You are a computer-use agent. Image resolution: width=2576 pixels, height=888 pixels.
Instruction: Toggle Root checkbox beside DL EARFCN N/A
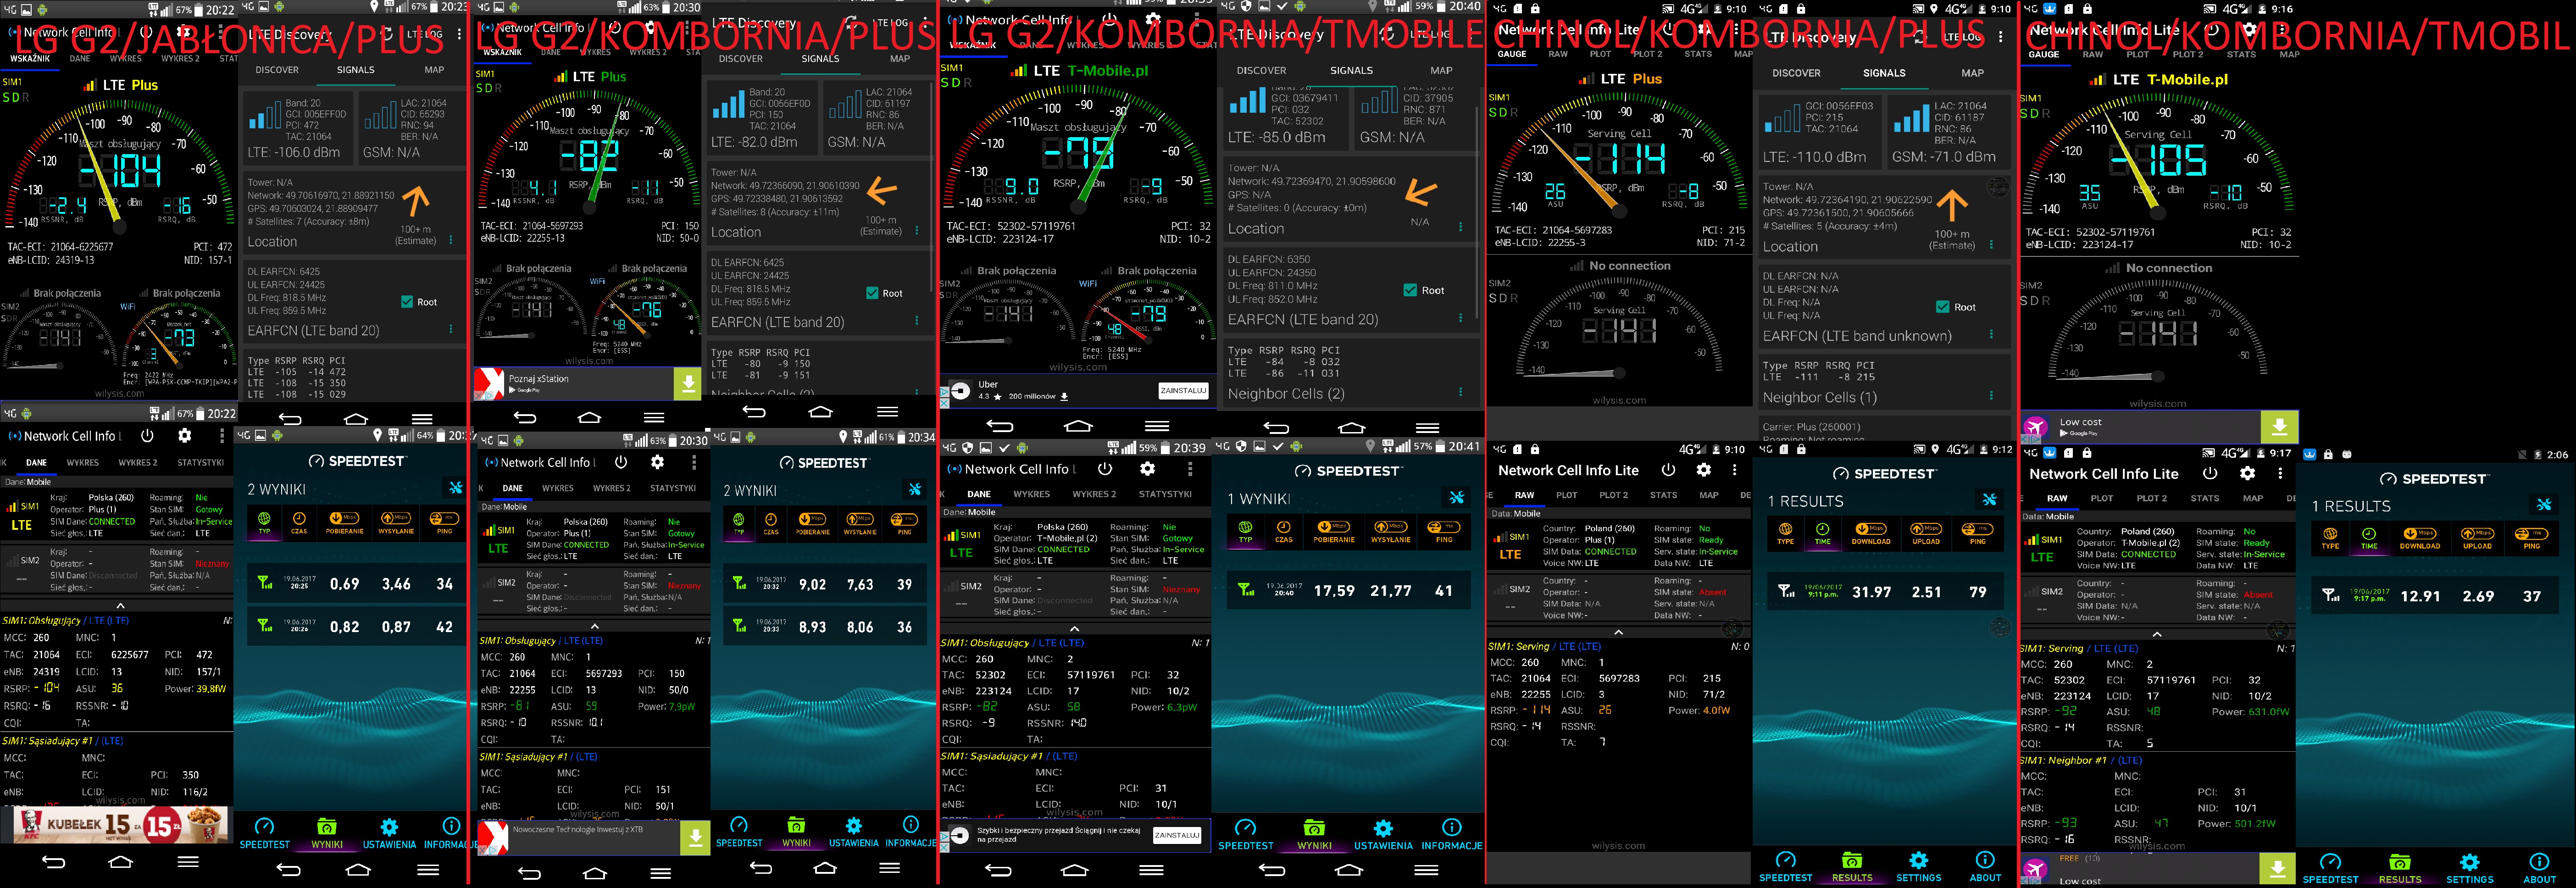tap(1942, 307)
